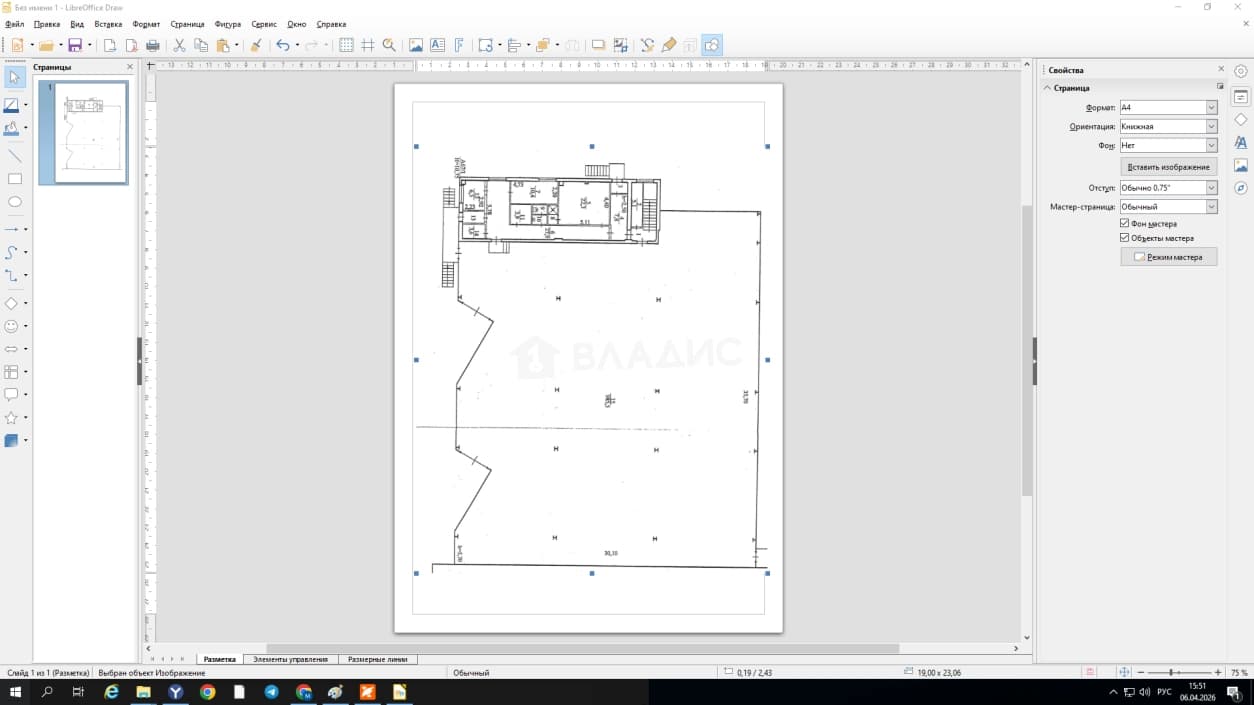Viewport: 1254px width, 705px height.
Task: Expand the Basic shapes dropdown arrow
Action: coord(26,303)
